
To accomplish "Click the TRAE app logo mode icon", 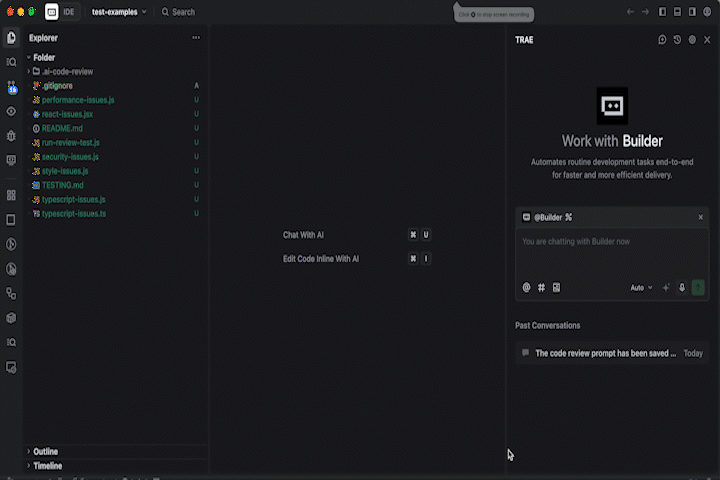I will point(51,12).
